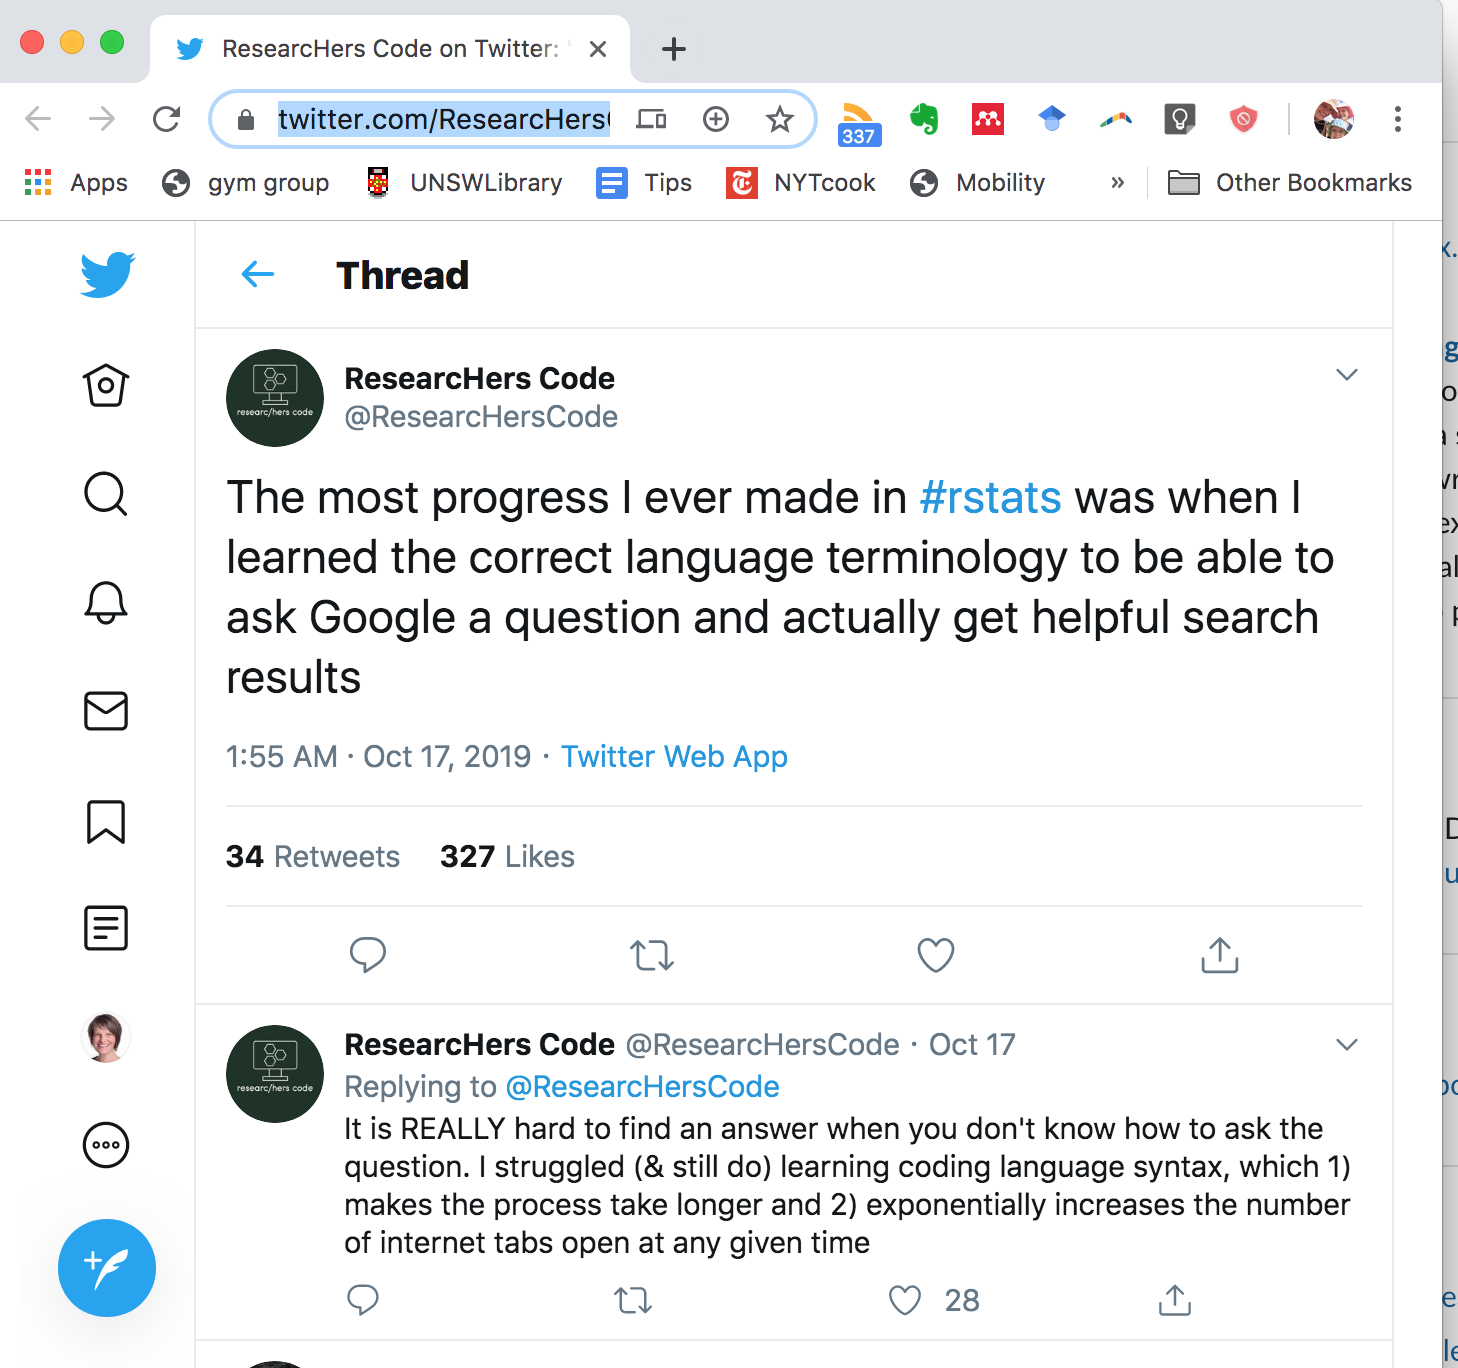This screenshot has height=1368, width=1458.
Task: Show hidden bookmarks with the double chevron
Action: (x=1117, y=183)
